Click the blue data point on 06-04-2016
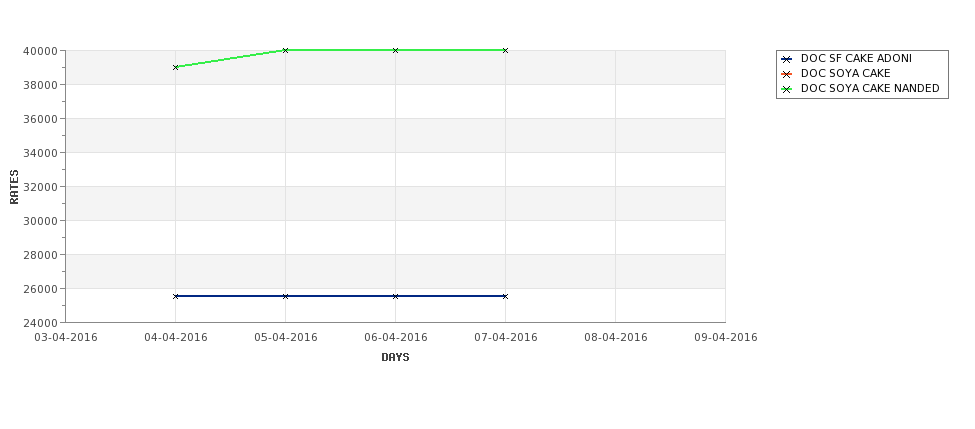The image size is (975, 429). click(395, 297)
